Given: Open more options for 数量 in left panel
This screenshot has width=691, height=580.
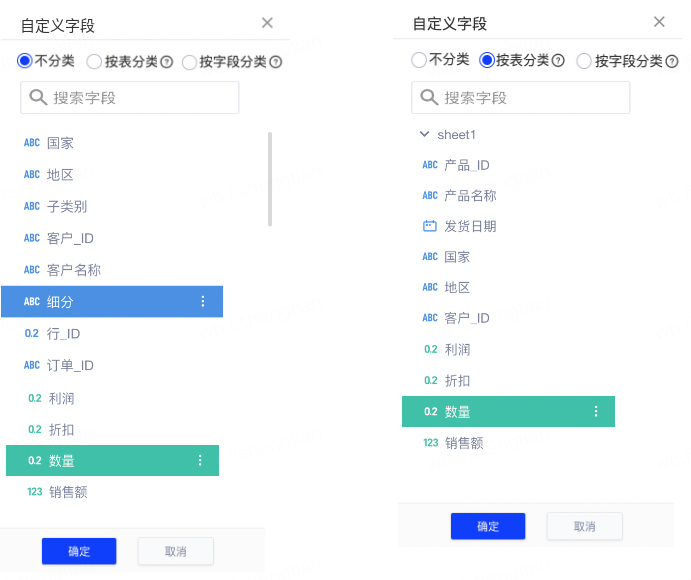Looking at the screenshot, I should [x=200, y=460].
